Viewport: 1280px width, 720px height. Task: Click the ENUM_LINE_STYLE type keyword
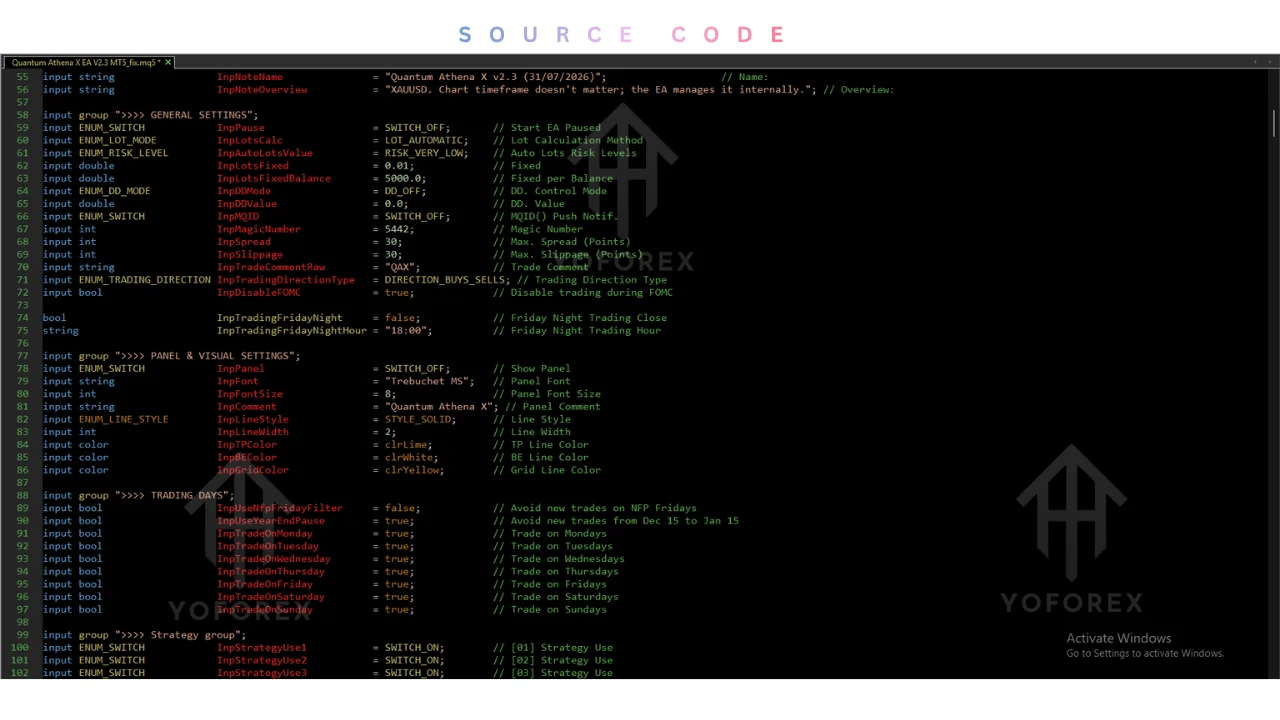[x=124, y=420]
